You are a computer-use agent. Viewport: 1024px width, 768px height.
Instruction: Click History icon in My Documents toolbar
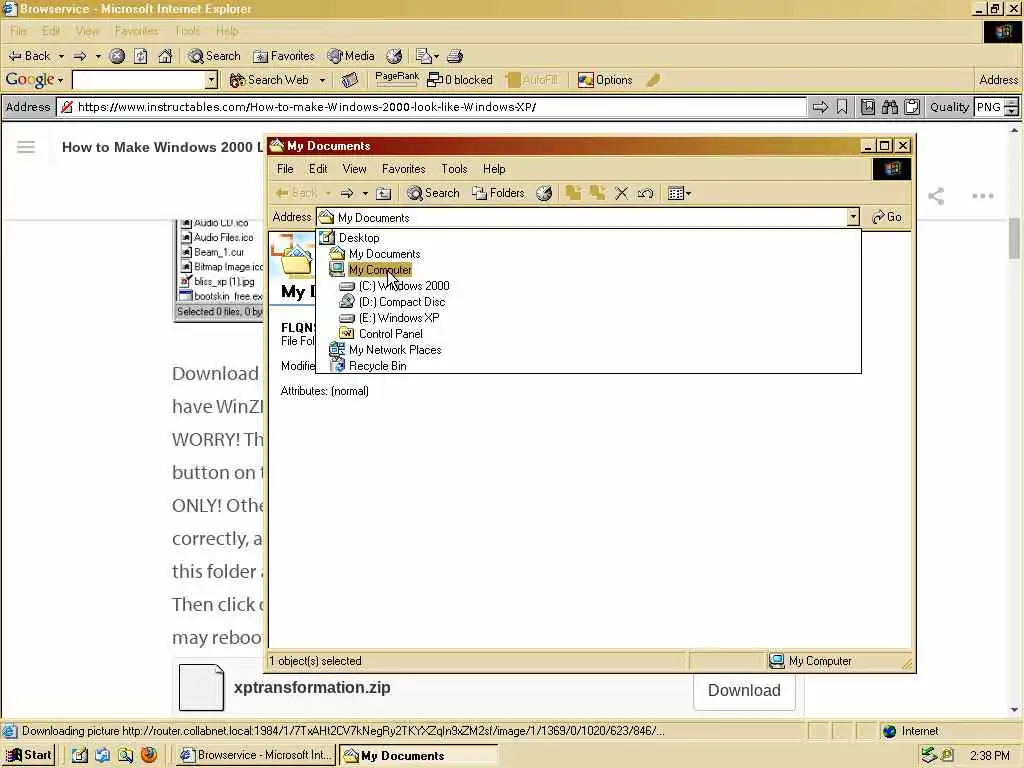click(x=544, y=193)
